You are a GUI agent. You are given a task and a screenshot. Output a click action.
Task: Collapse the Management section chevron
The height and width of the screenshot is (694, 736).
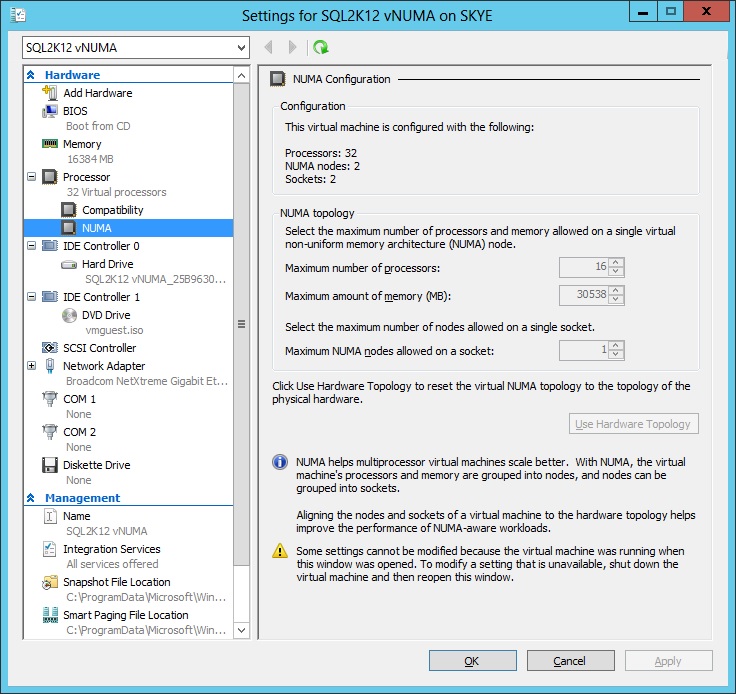click(x=31, y=498)
